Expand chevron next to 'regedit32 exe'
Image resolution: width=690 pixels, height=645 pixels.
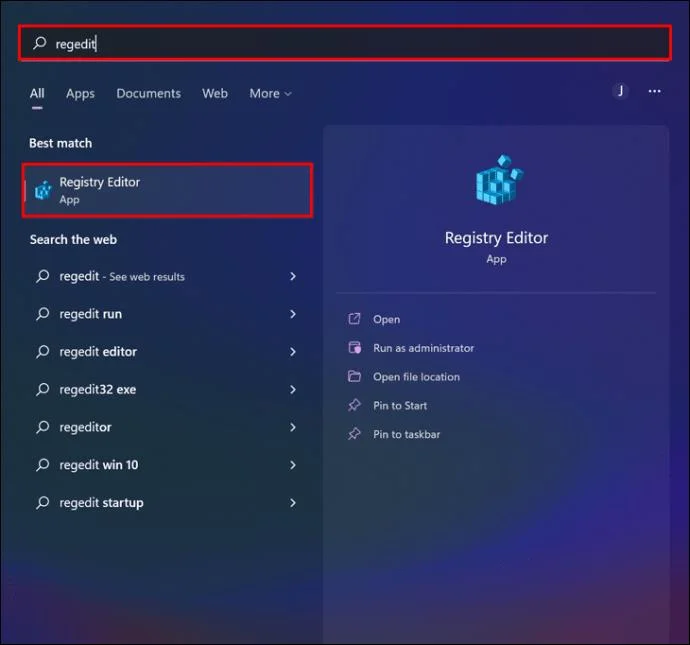pyautogui.click(x=293, y=389)
